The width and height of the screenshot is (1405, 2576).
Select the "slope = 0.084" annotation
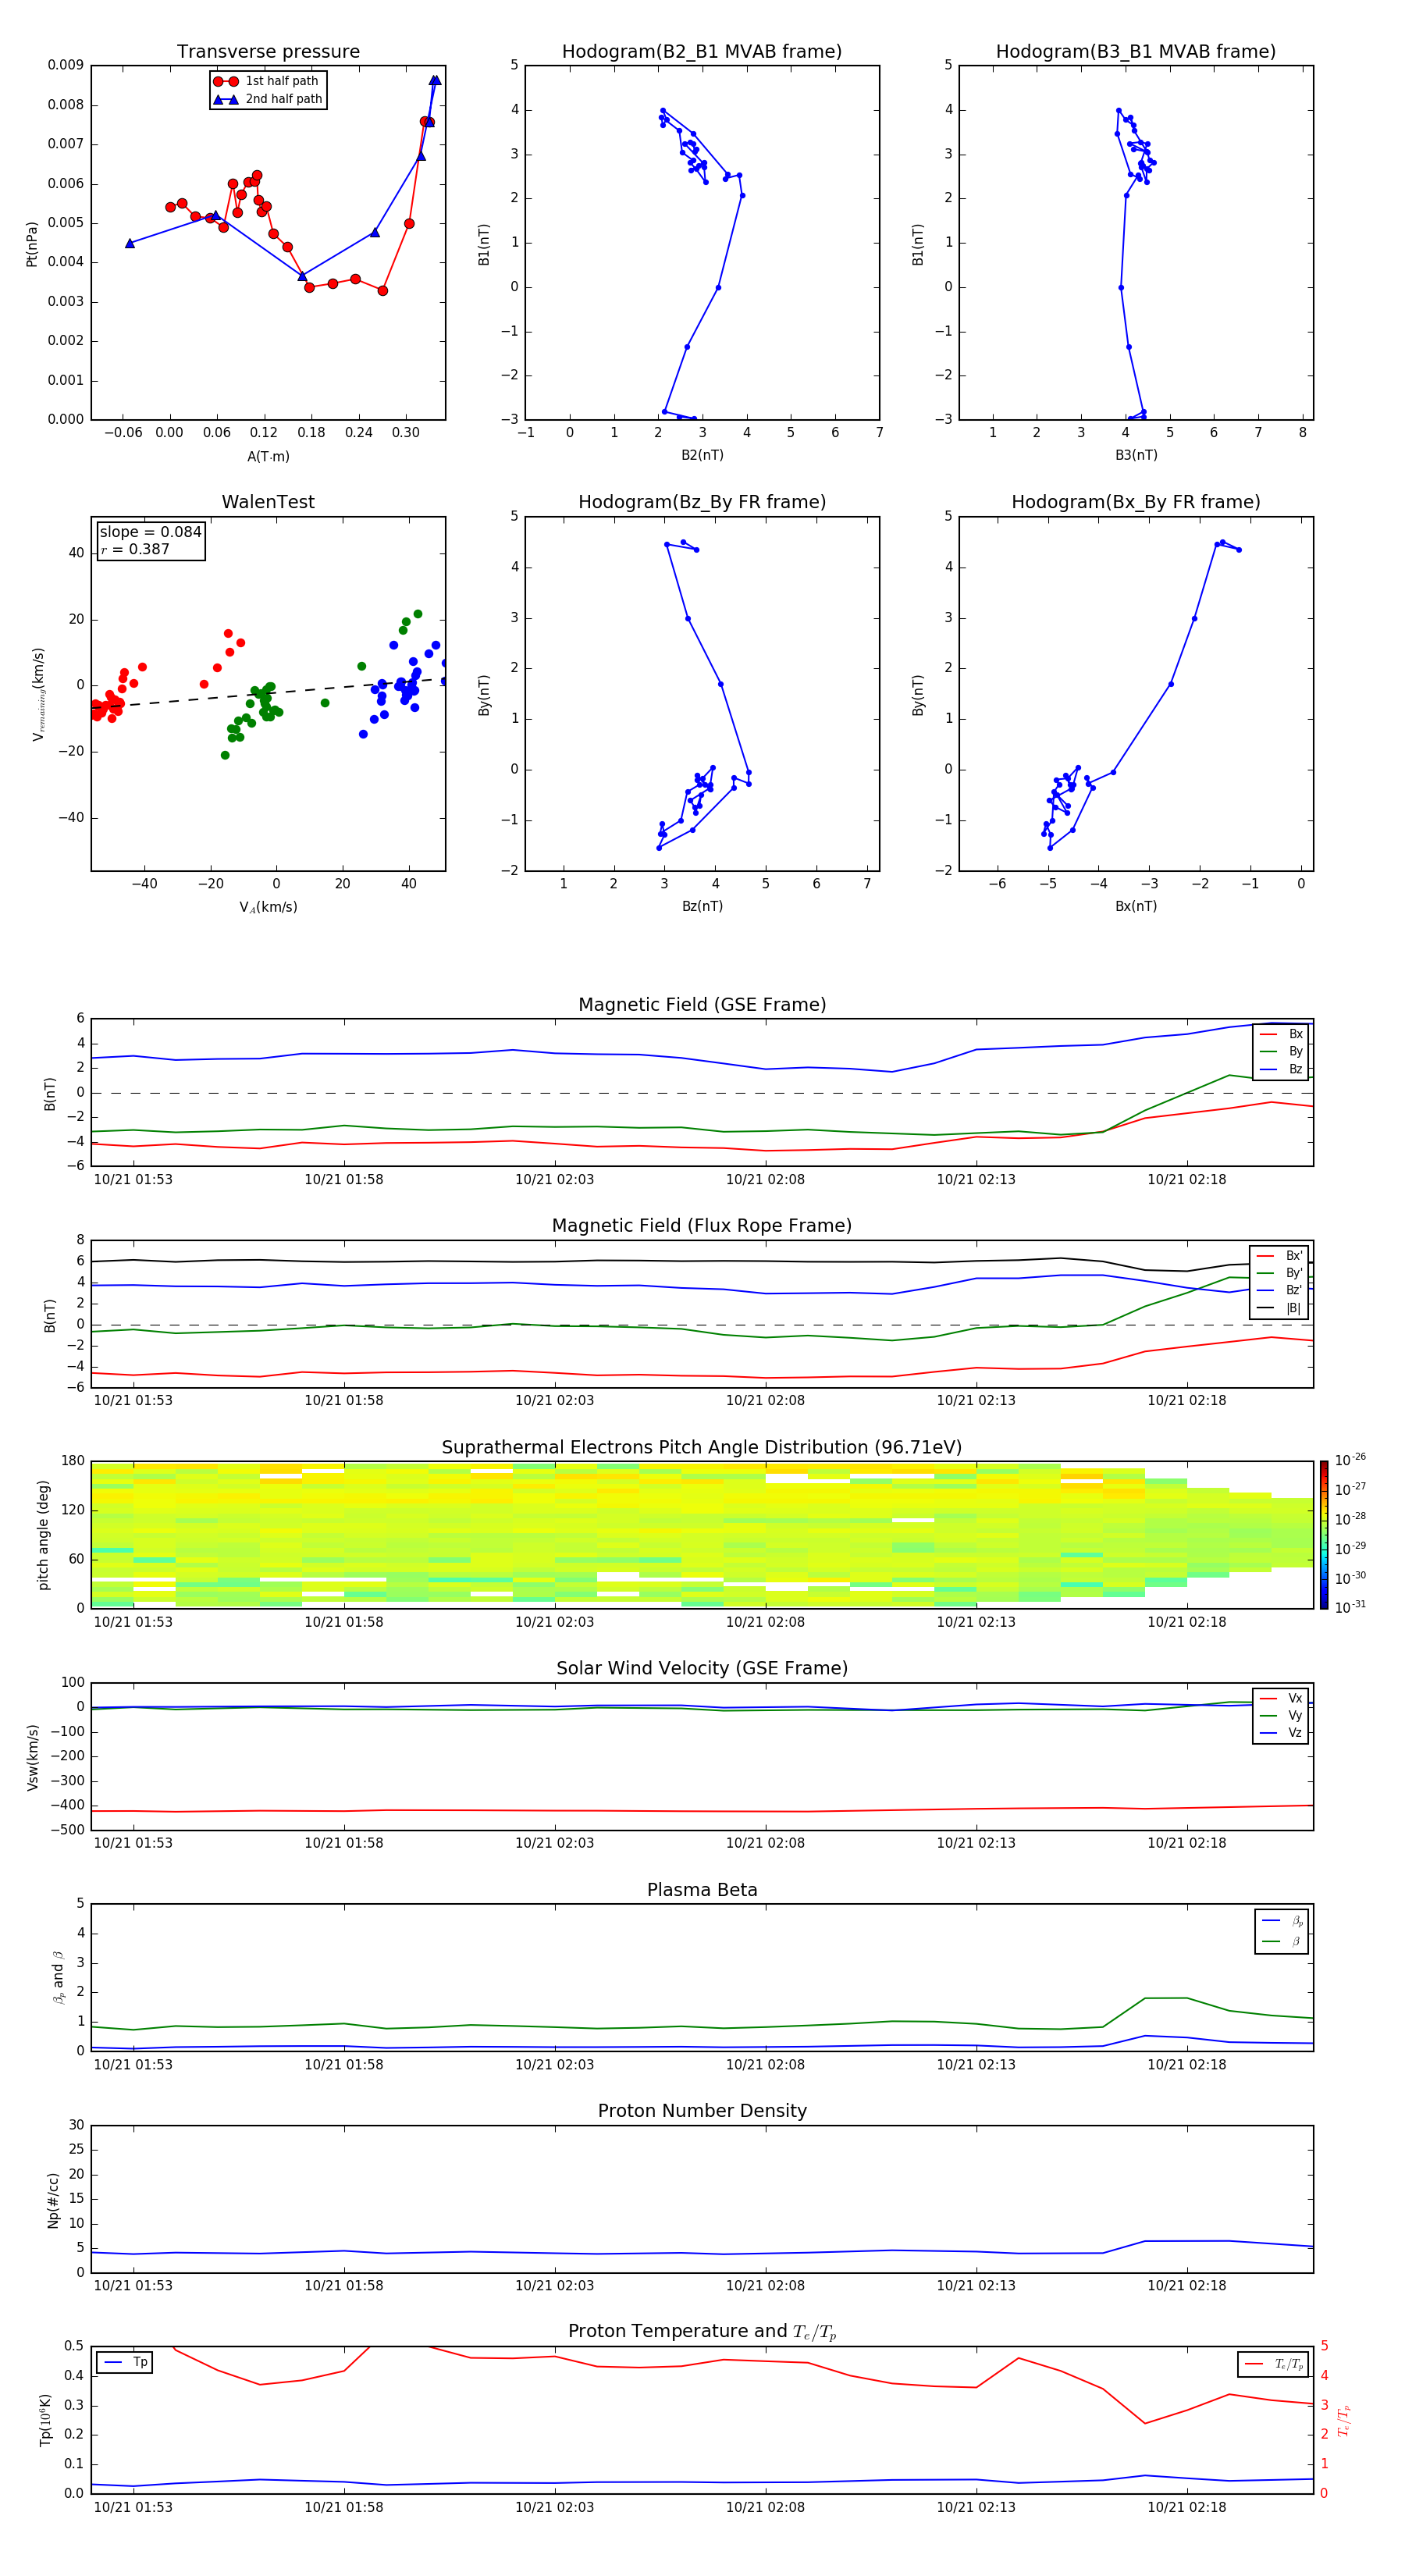click(x=151, y=532)
